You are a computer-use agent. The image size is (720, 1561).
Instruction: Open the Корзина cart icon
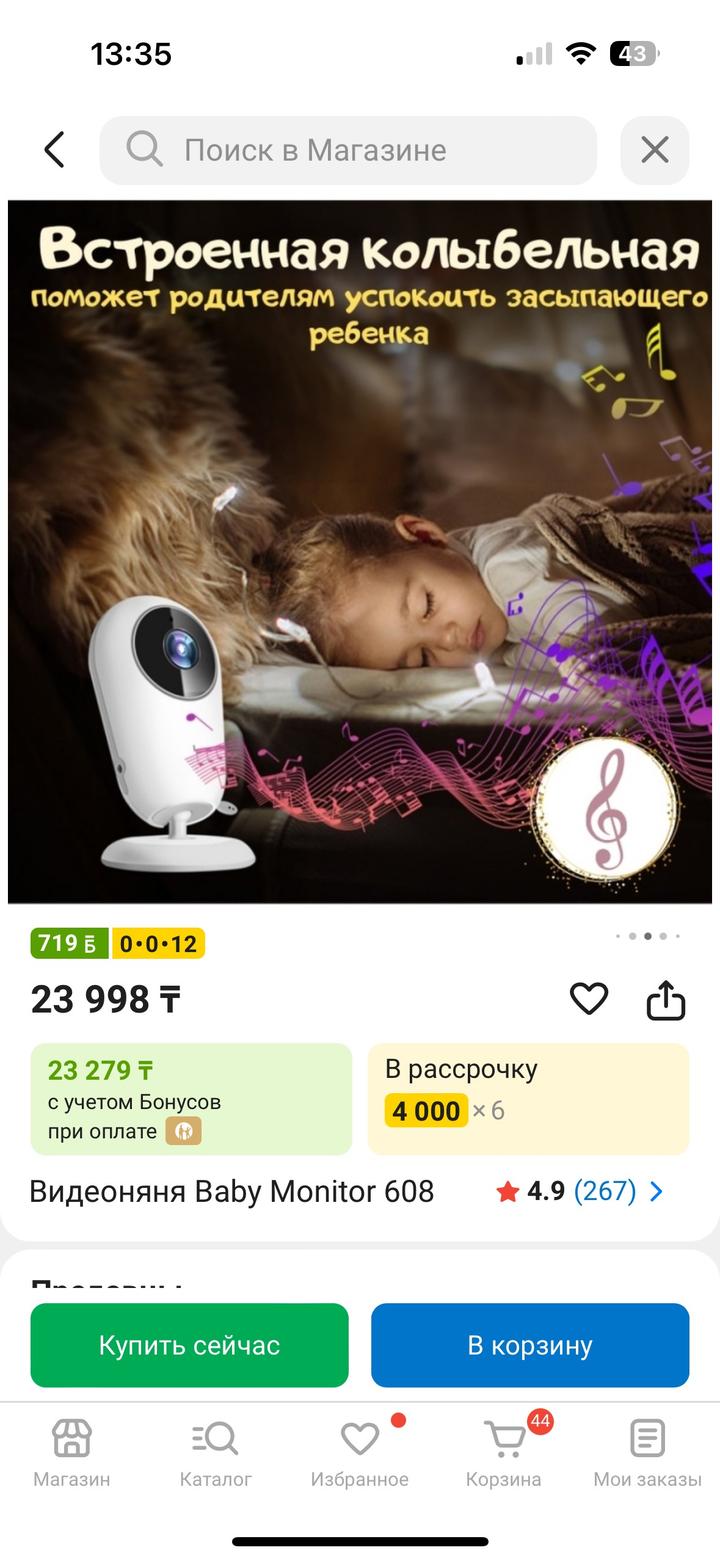(504, 1440)
